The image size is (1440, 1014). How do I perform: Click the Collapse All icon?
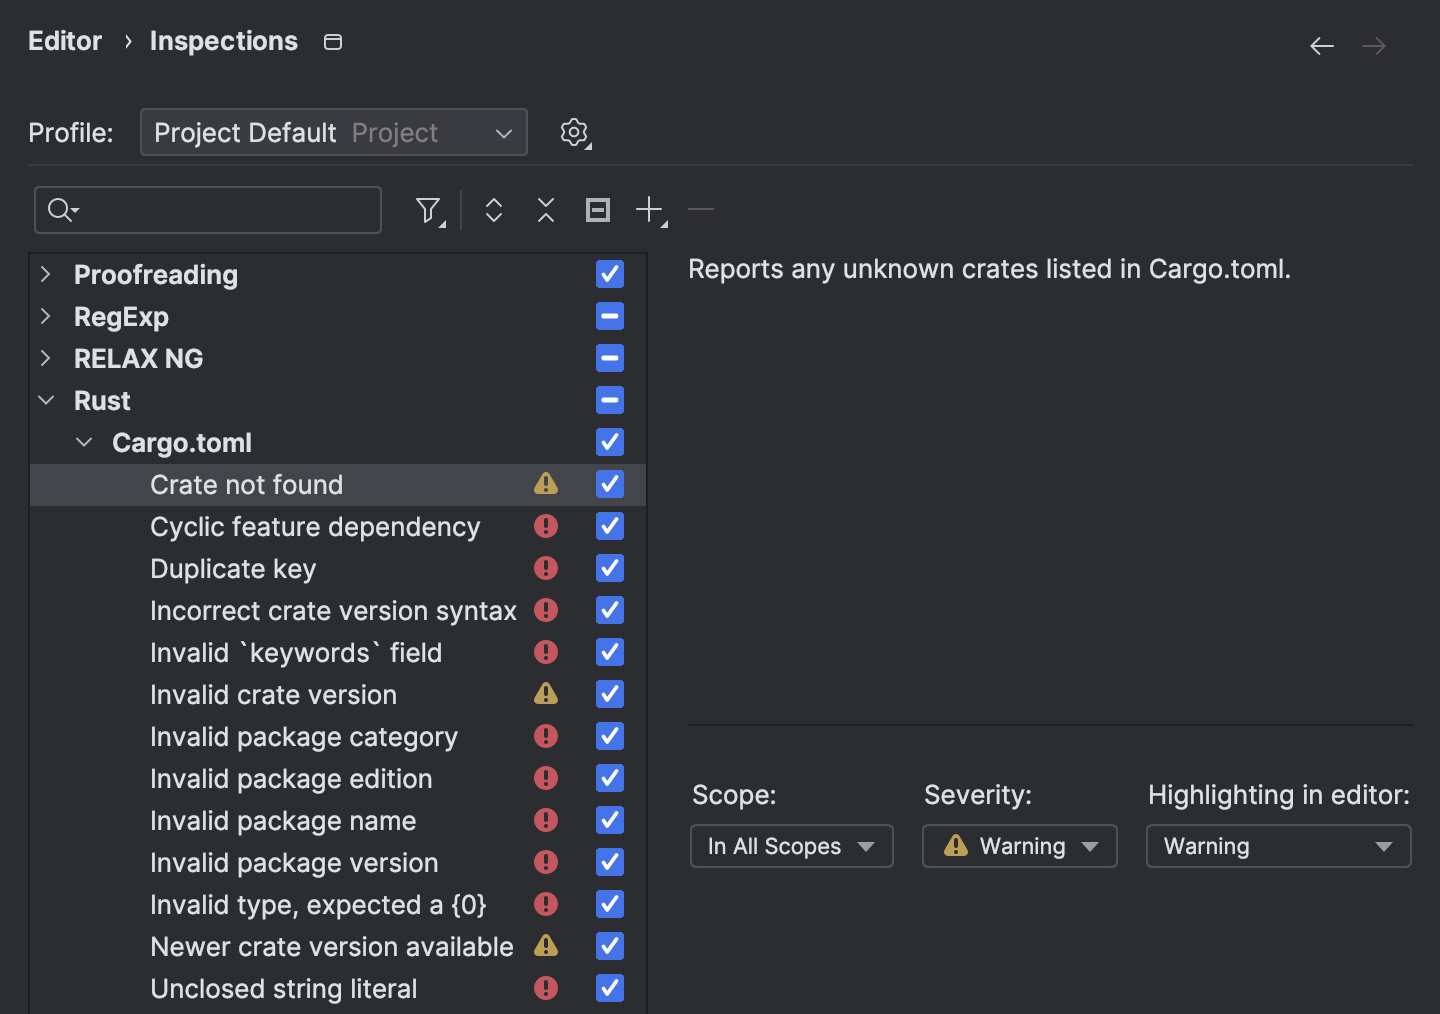click(546, 210)
